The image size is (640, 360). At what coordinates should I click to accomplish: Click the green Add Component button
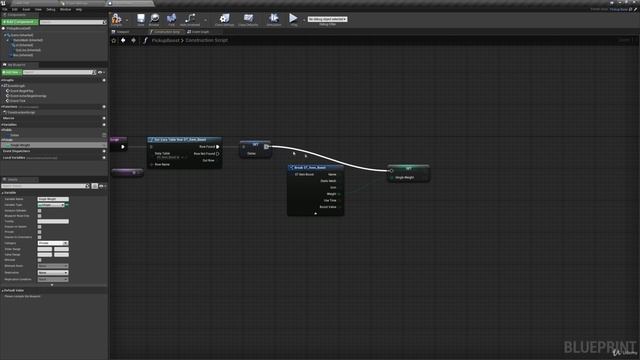click(20, 22)
